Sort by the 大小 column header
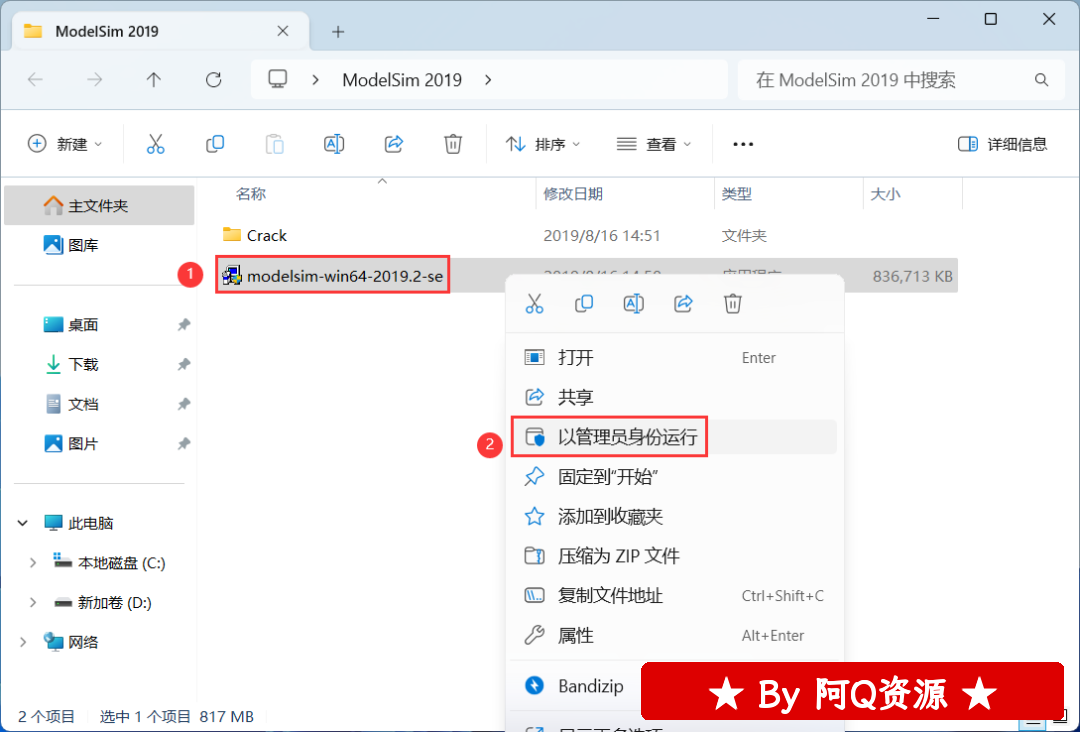The image size is (1080, 732). tap(885, 194)
